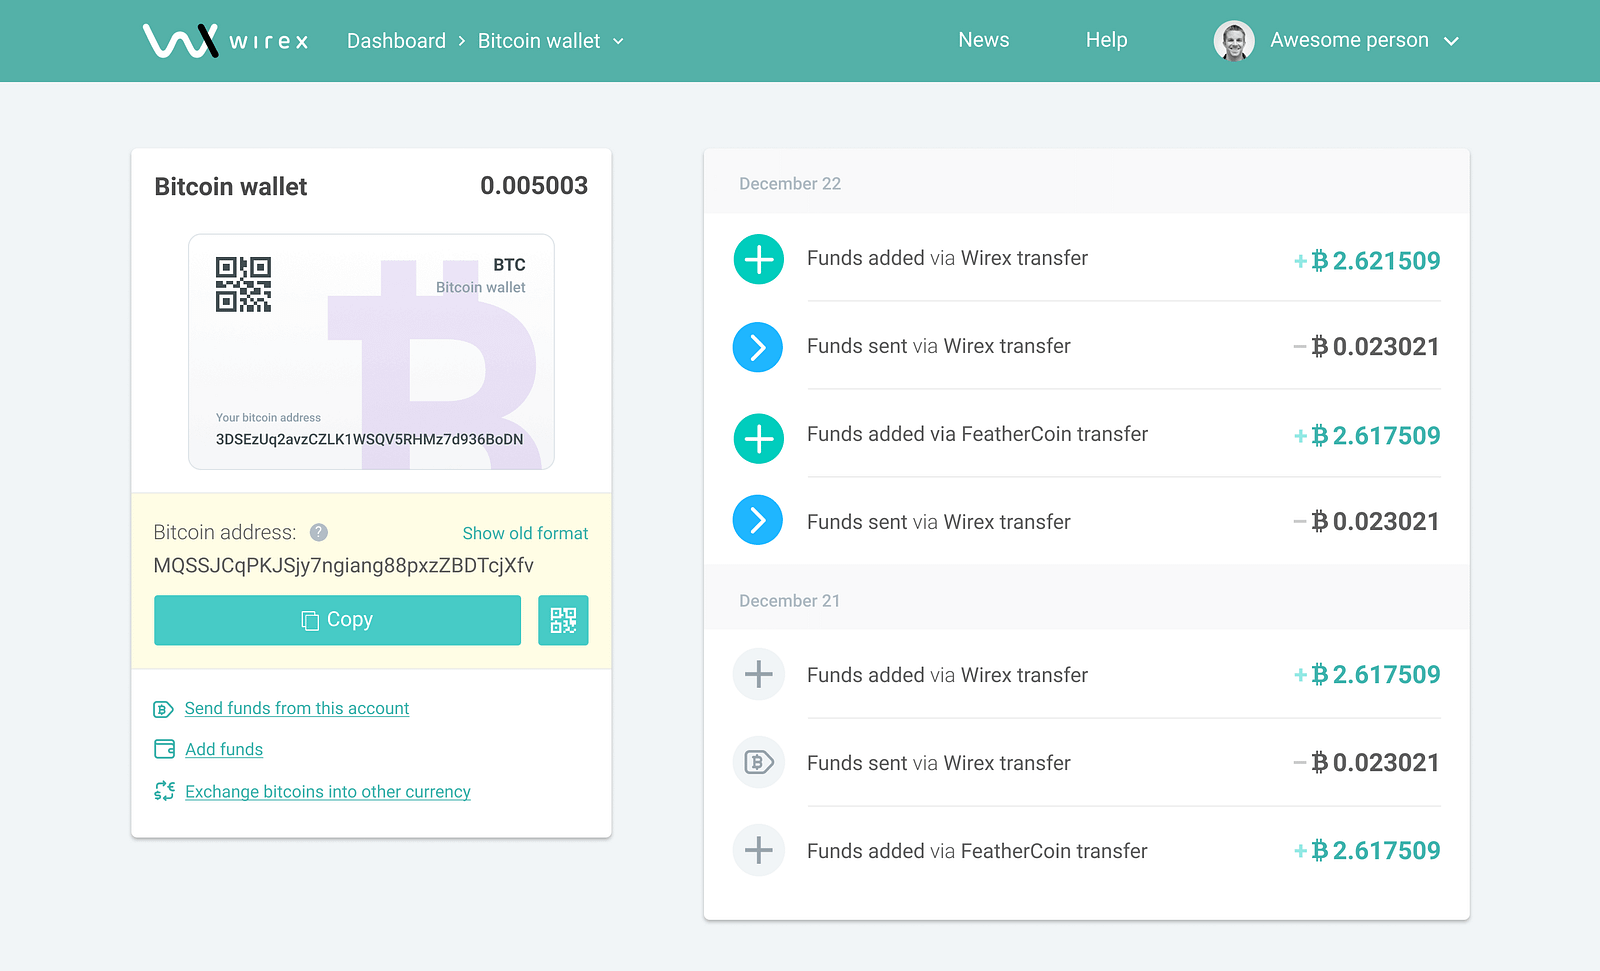
Task: Click the December 22 date header
Action: pos(790,184)
